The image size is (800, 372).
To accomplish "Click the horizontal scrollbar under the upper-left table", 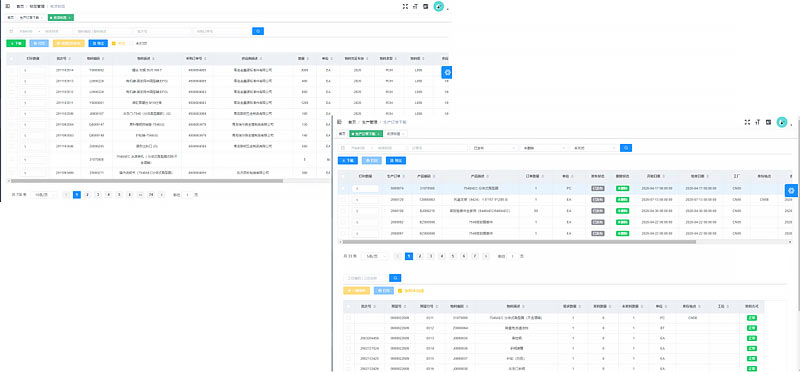I will (147, 181).
